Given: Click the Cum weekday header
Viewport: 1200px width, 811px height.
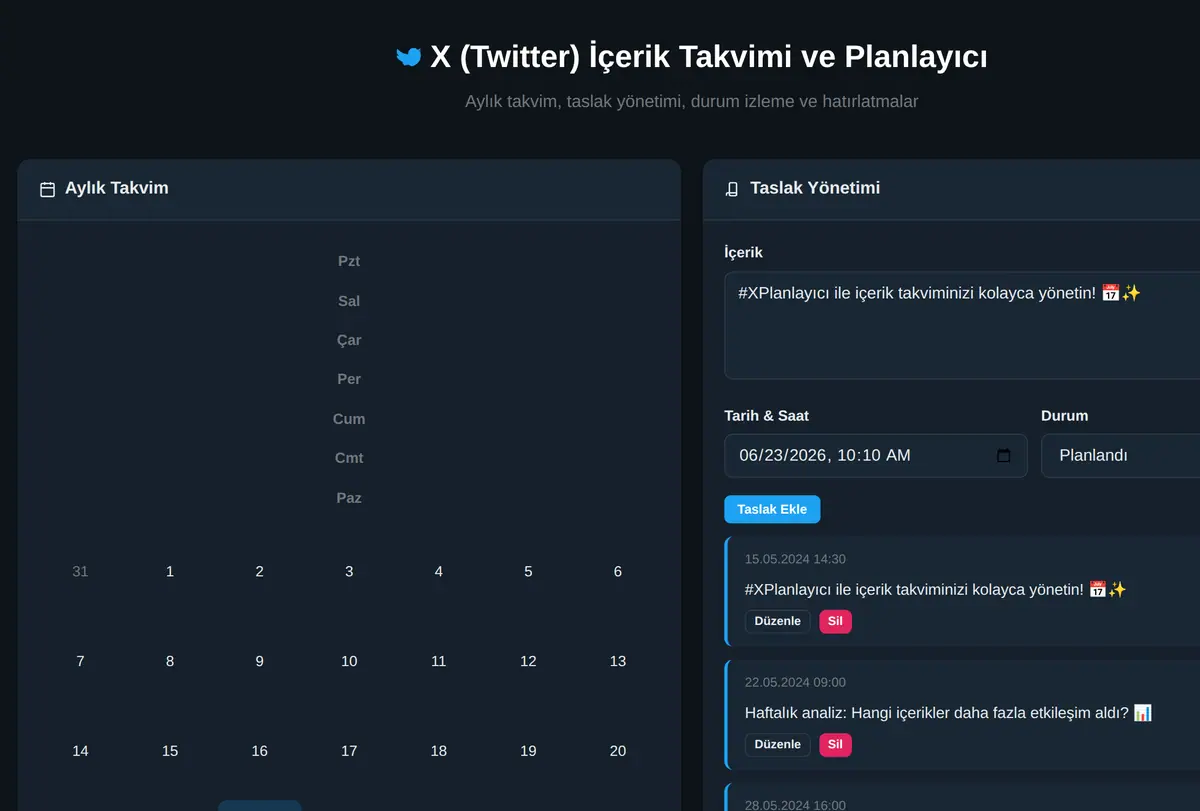Looking at the screenshot, I should click(x=349, y=419).
